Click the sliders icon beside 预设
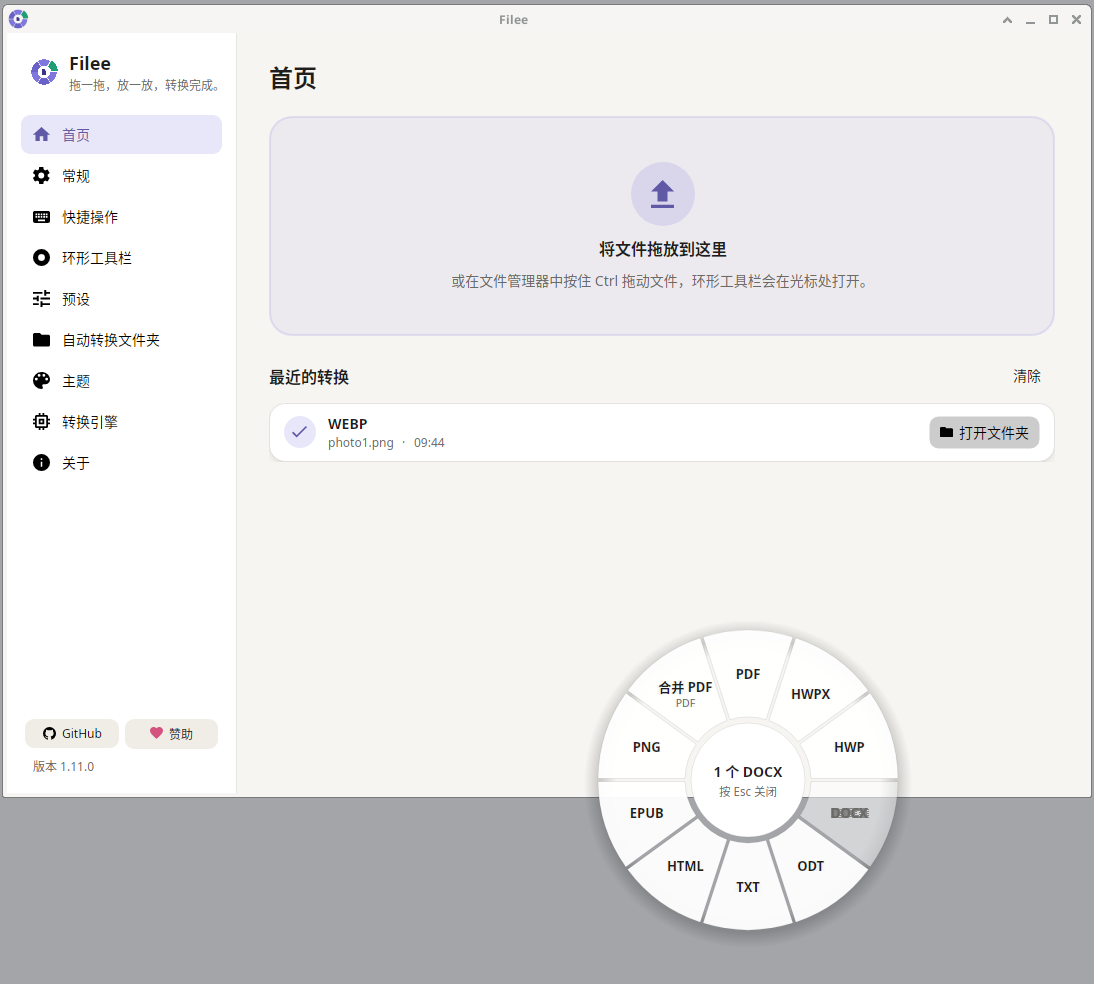 pyautogui.click(x=41, y=299)
